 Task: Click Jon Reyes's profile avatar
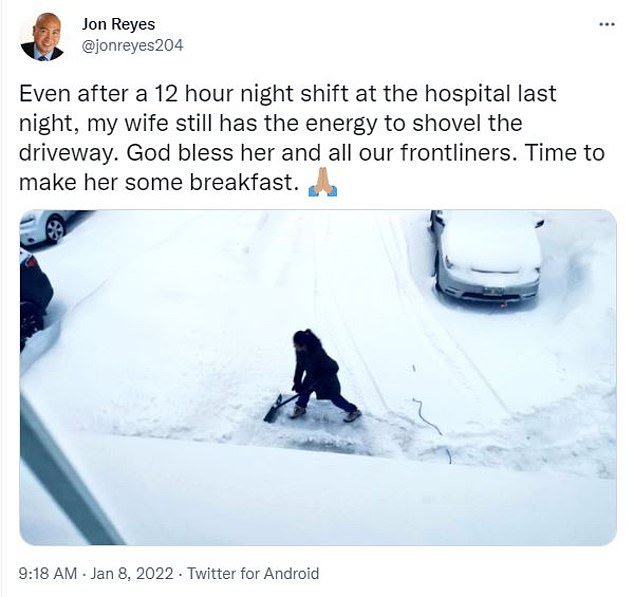(x=42, y=37)
